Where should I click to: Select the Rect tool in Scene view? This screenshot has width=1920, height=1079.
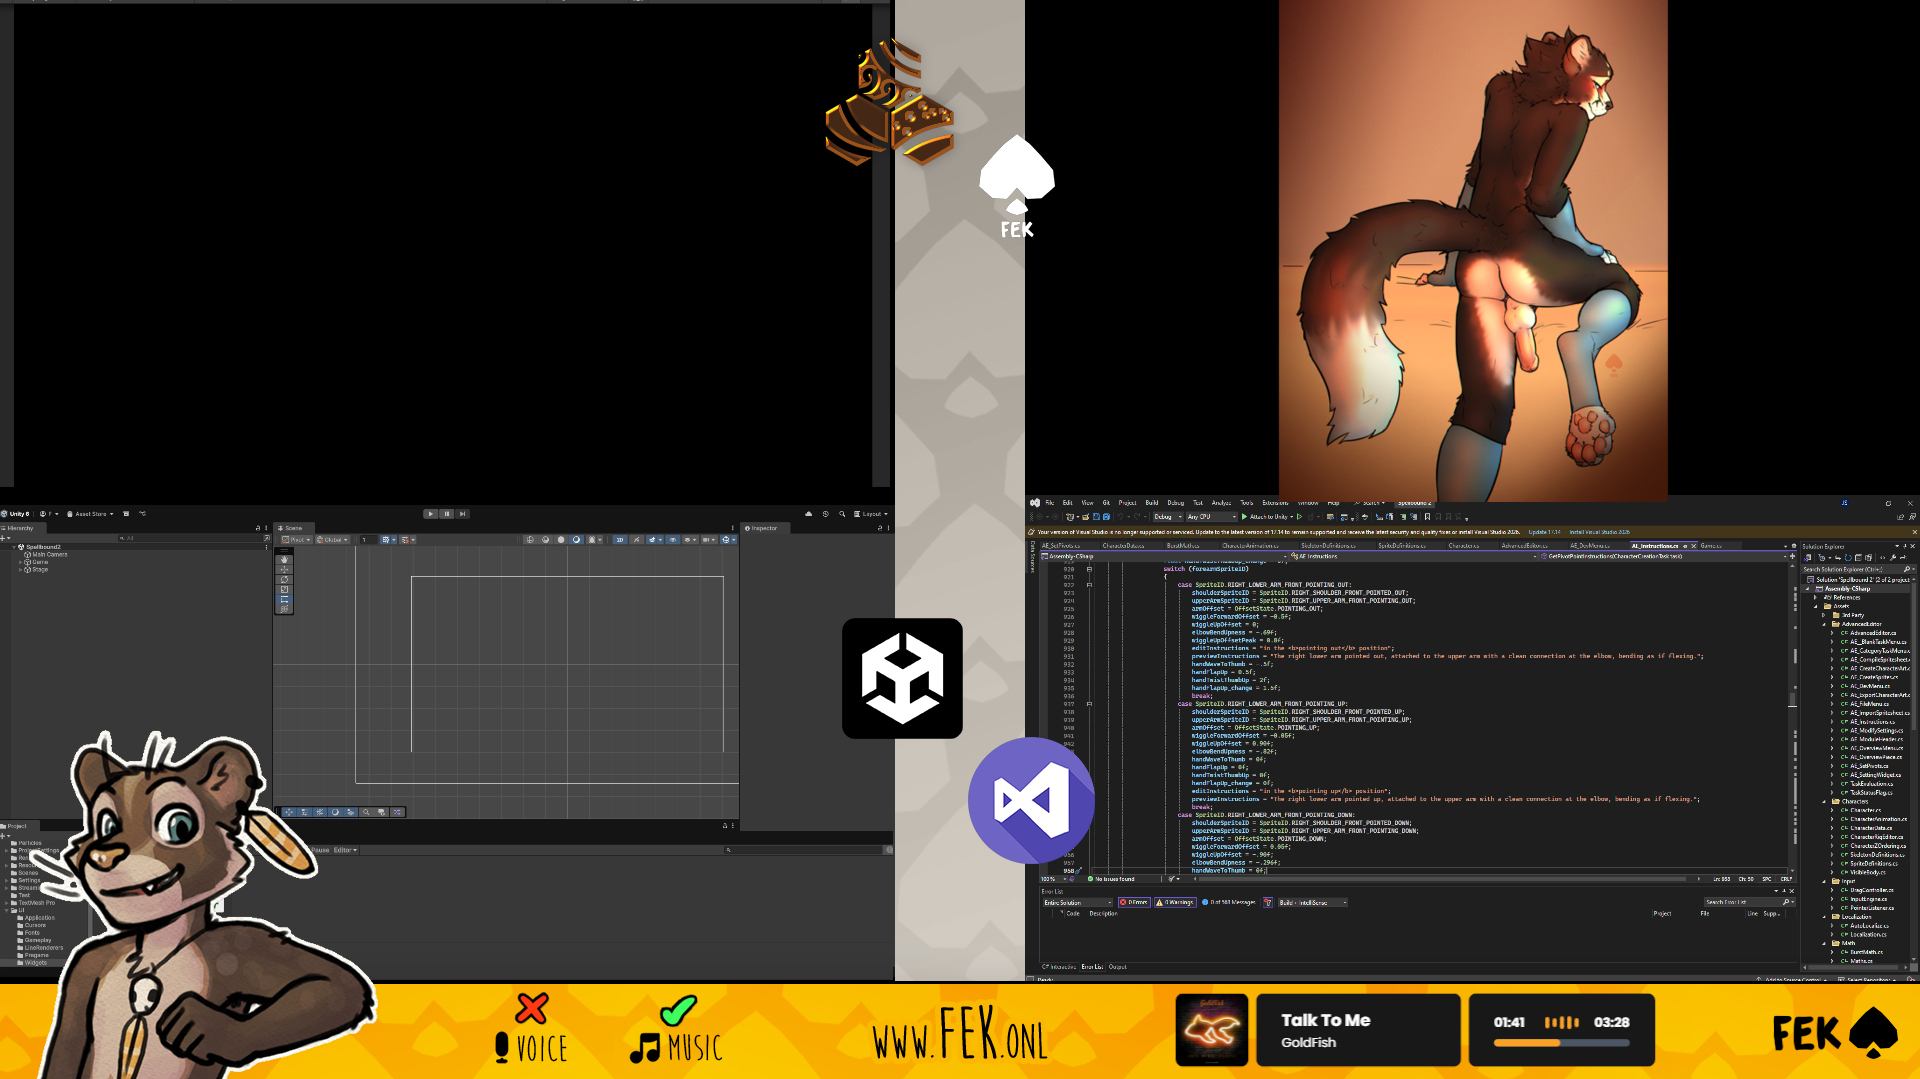[284, 599]
